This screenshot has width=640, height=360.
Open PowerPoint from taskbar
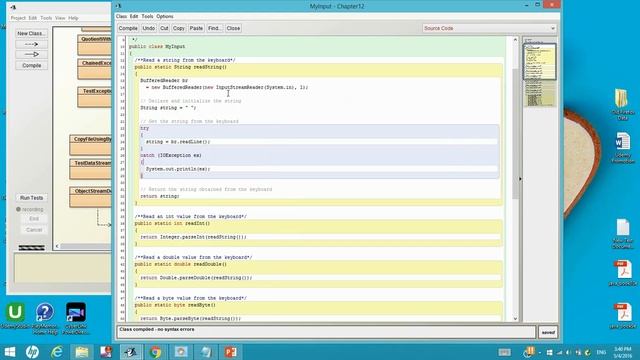click(231, 352)
